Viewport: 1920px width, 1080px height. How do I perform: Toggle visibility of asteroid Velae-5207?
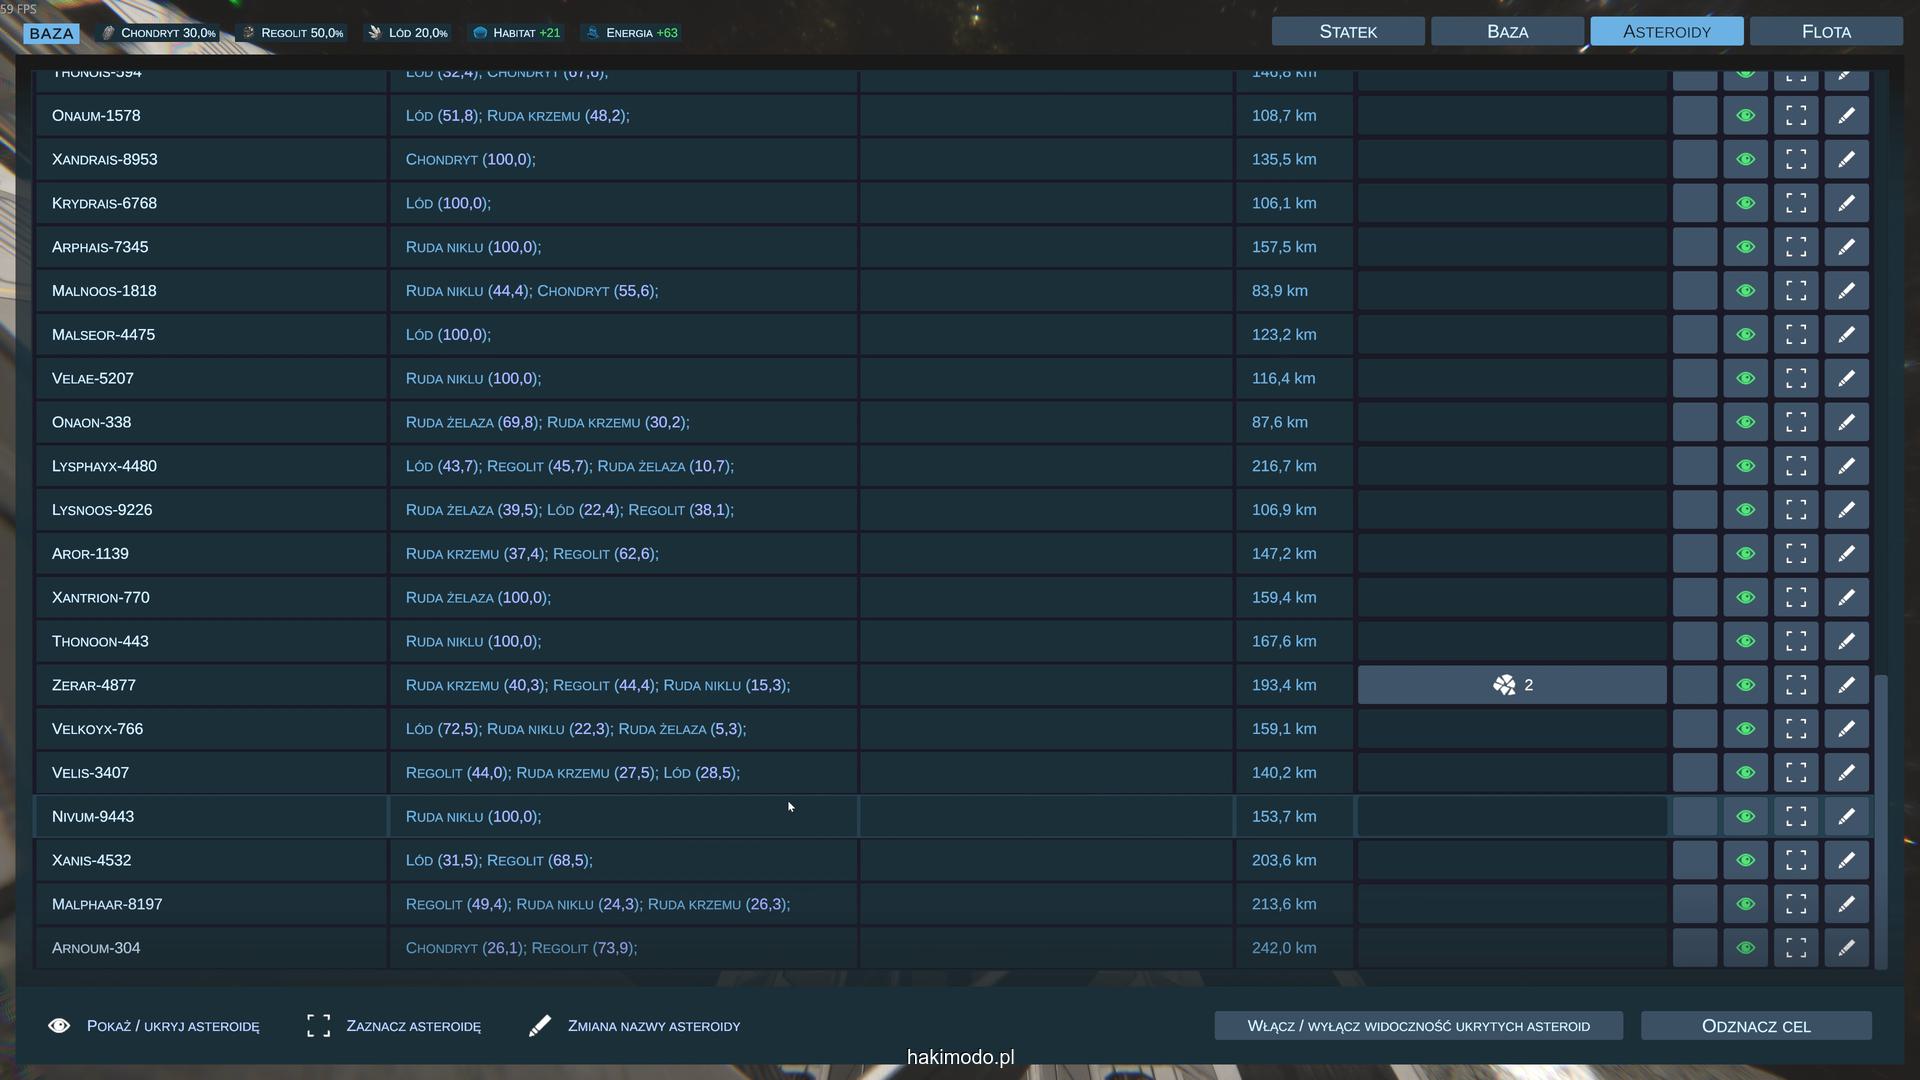[x=1745, y=378]
